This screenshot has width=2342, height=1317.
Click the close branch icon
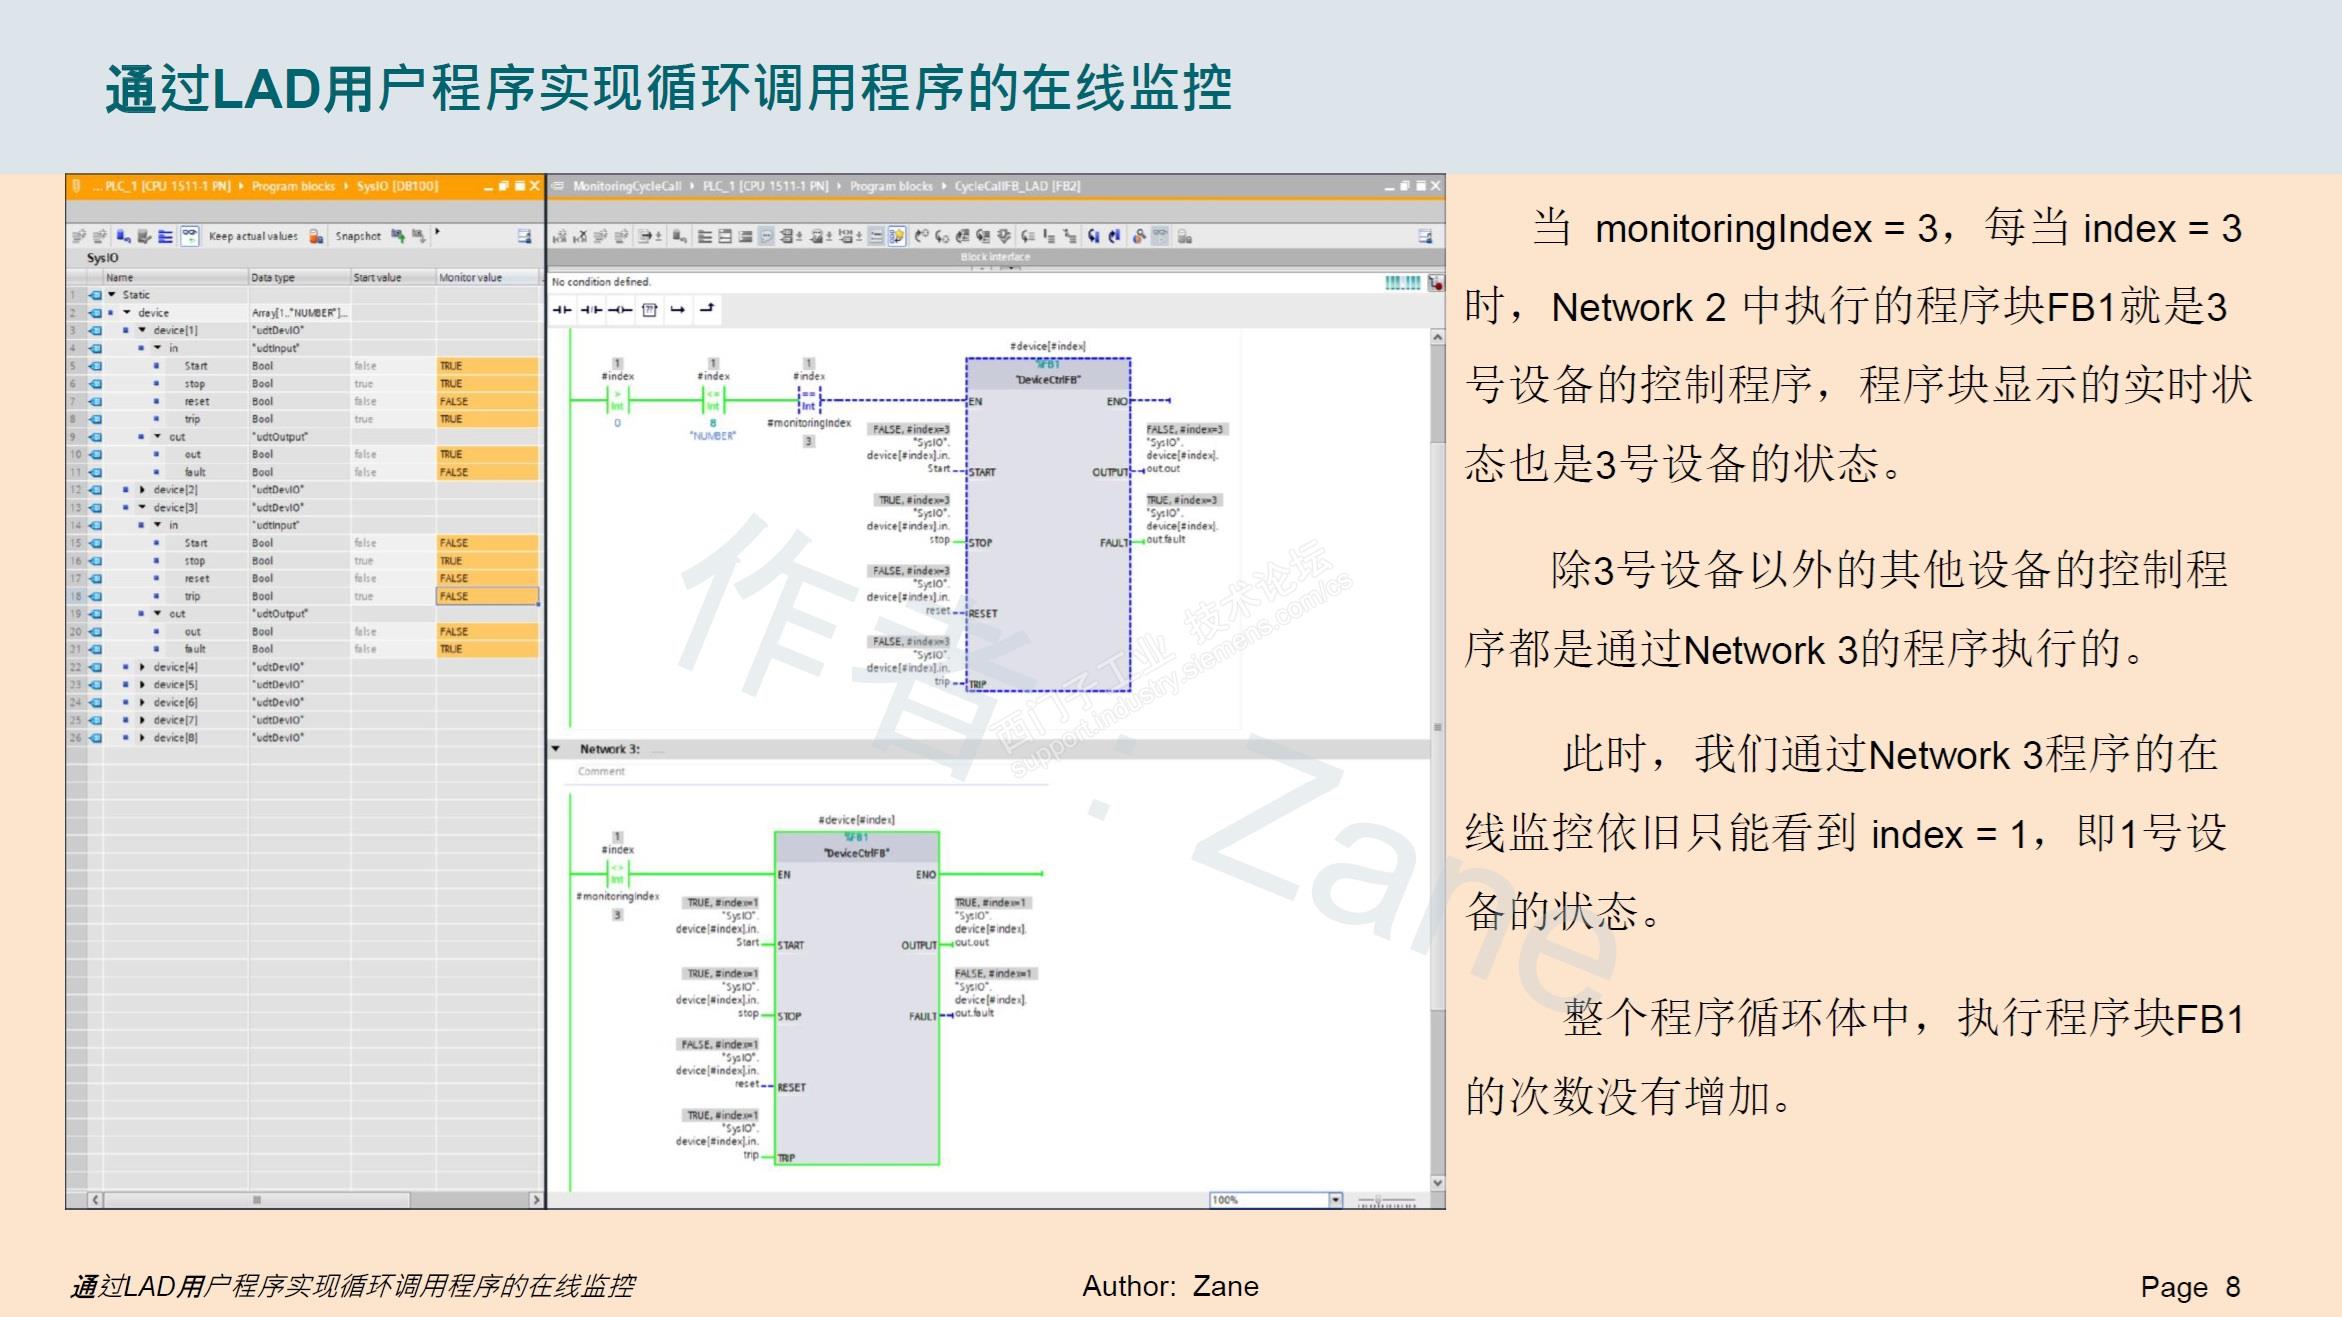[x=707, y=310]
